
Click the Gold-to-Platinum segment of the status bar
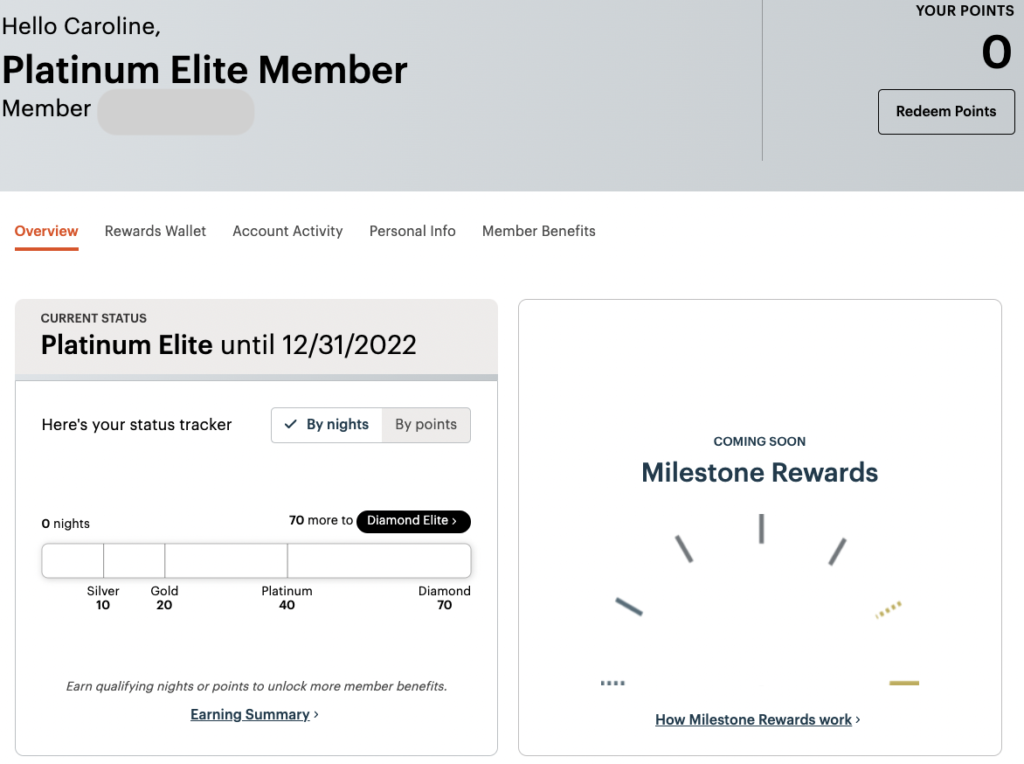coord(226,561)
